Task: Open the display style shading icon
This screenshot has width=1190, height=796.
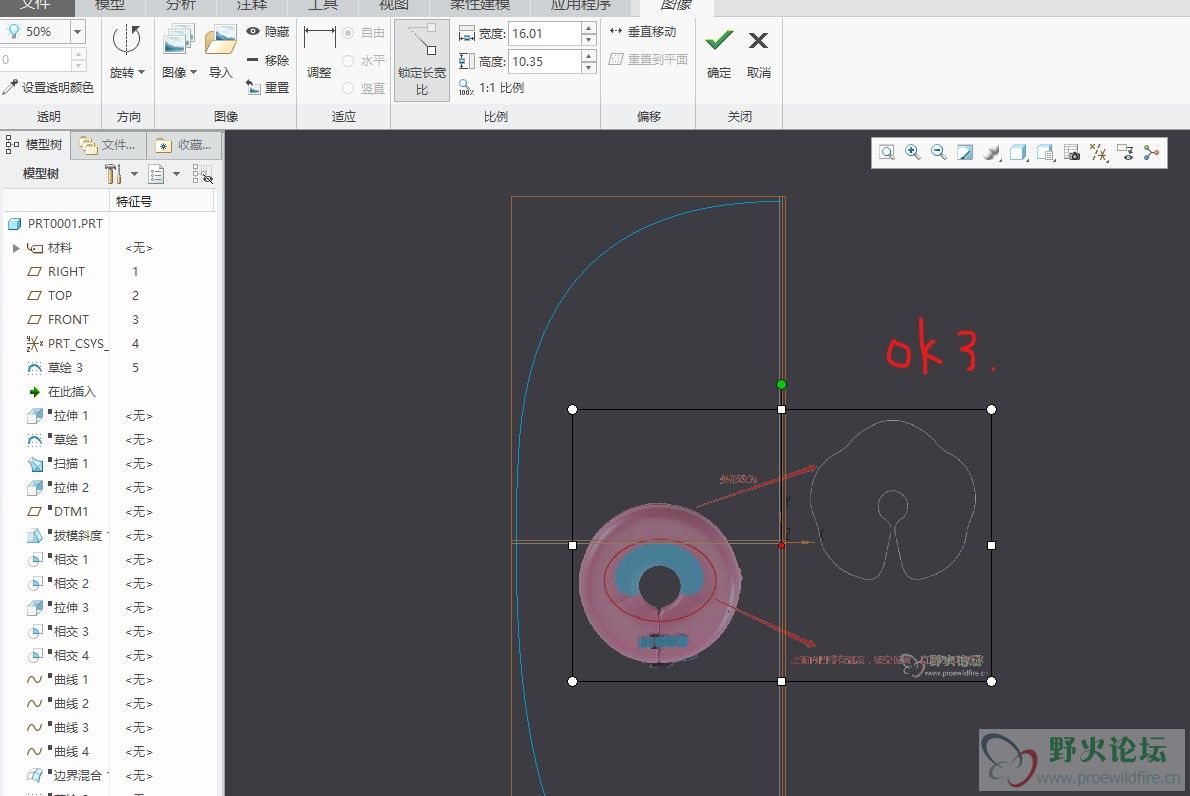Action: click(x=991, y=153)
